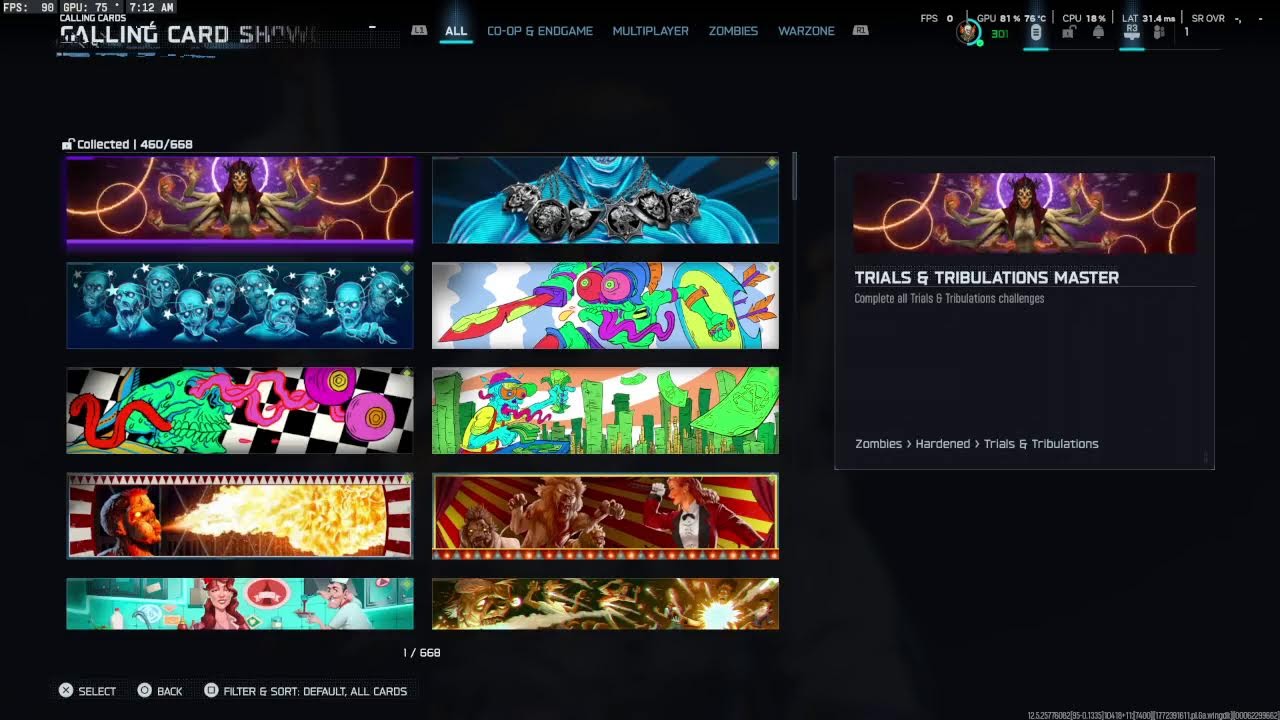Screen dimensions: 1280x720
Task: Click the L1 previous-tab bumper icon
Action: click(x=419, y=31)
